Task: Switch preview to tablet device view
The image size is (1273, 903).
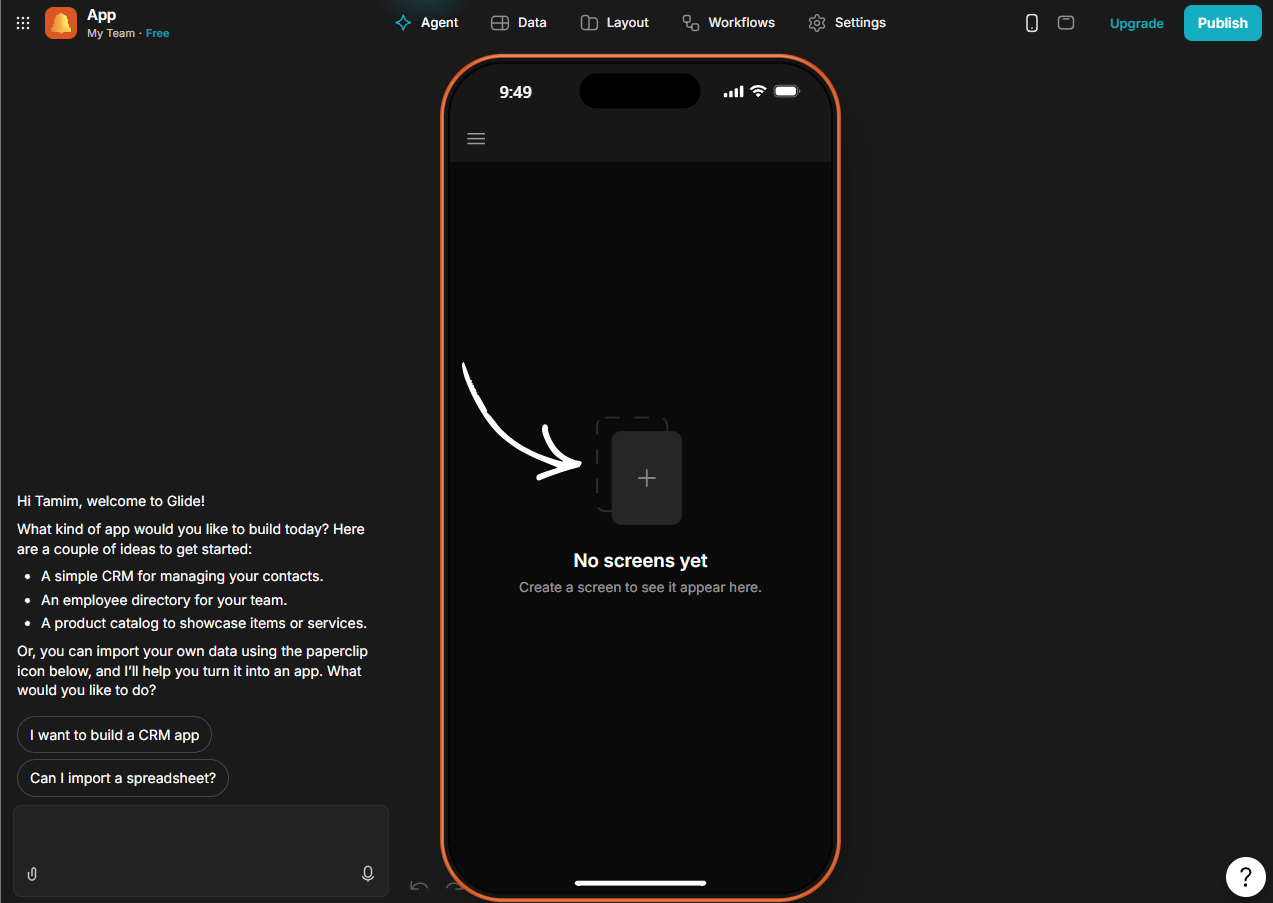Action: (x=1066, y=23)
